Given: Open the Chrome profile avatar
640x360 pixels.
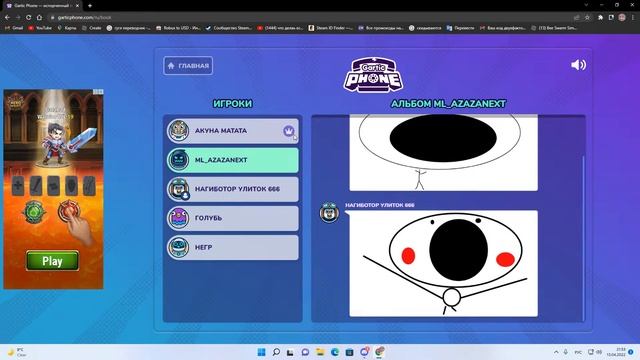Looking at the screenshot, I should tap(622, 18).
